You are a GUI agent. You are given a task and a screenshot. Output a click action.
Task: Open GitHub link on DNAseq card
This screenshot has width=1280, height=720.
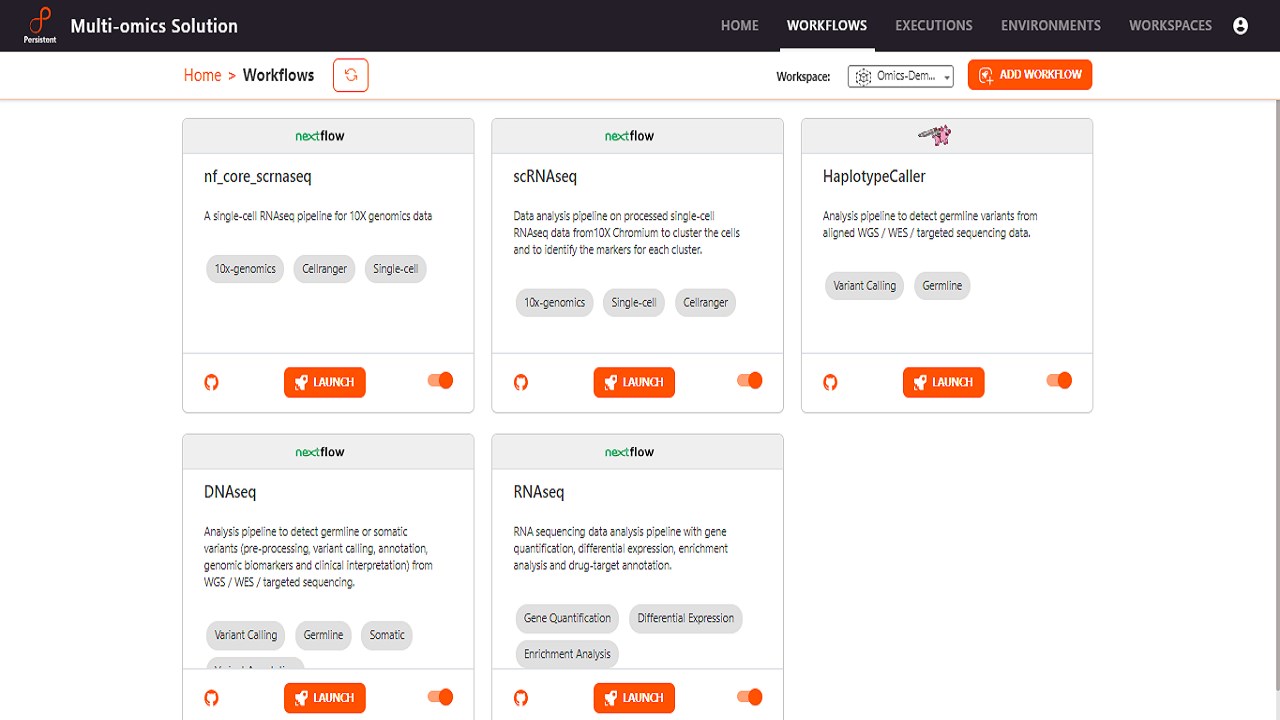tap(211, 698)
